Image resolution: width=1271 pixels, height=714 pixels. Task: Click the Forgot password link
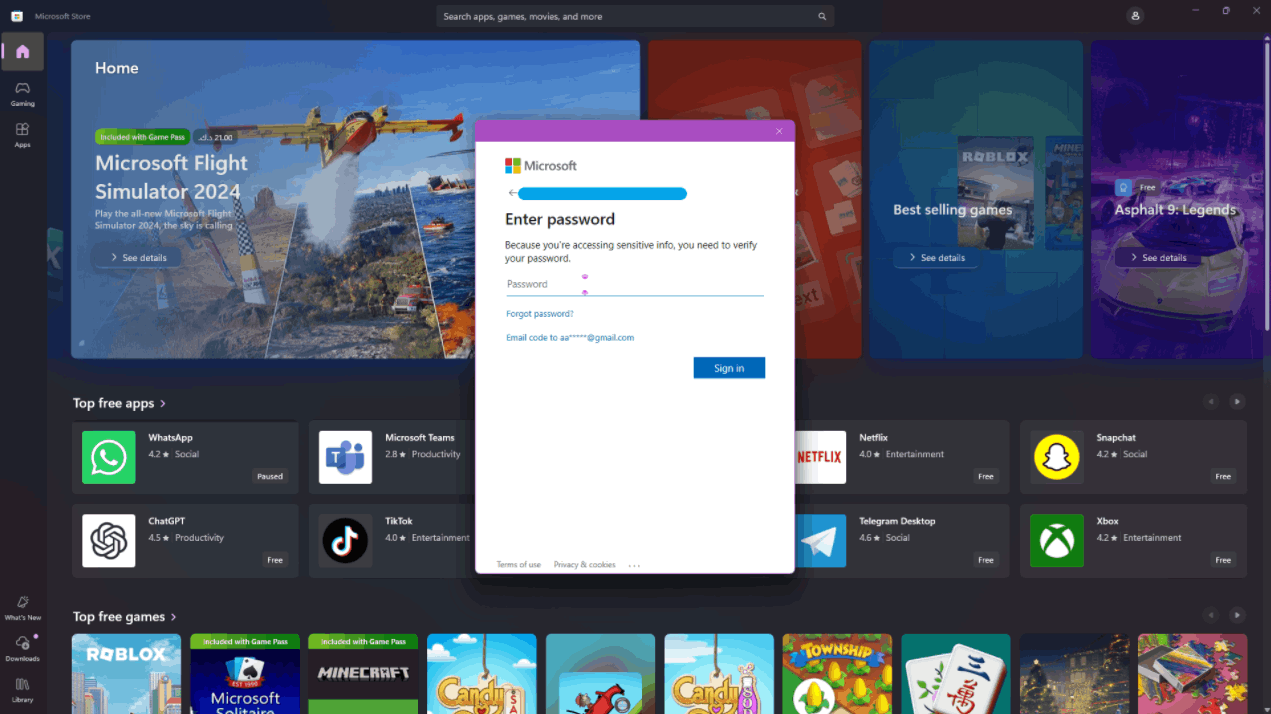click(540, 314)
